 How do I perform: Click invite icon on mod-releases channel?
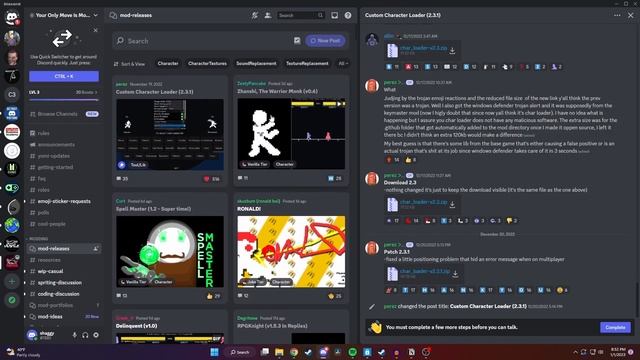coord(96,249)
